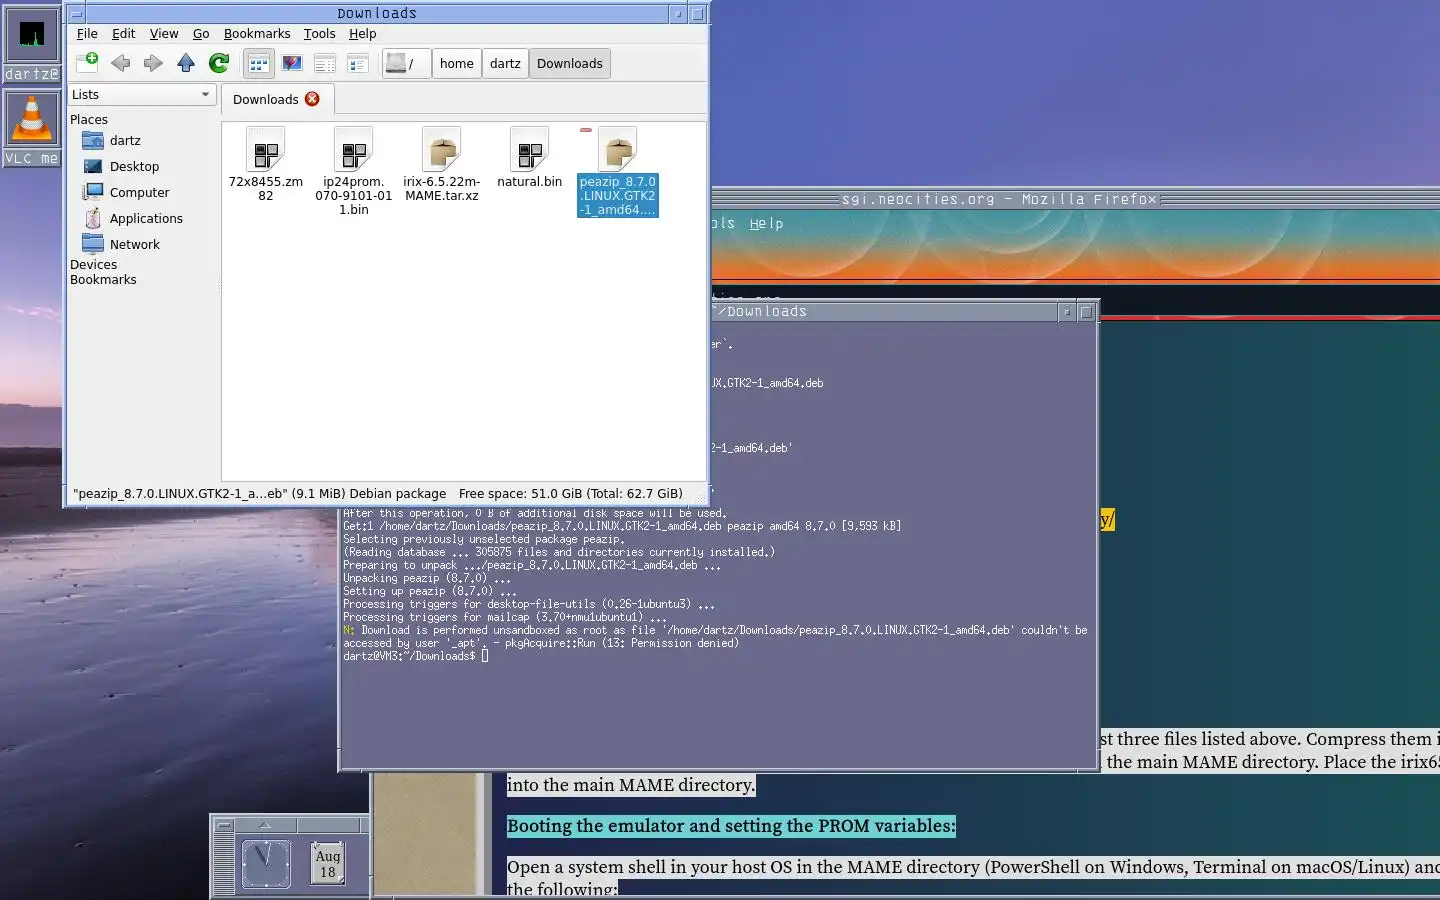Click the sidebar Bookmarks section heading
Image resolution: width=1440 pixels, height=900 pixels.
point(103,279)
